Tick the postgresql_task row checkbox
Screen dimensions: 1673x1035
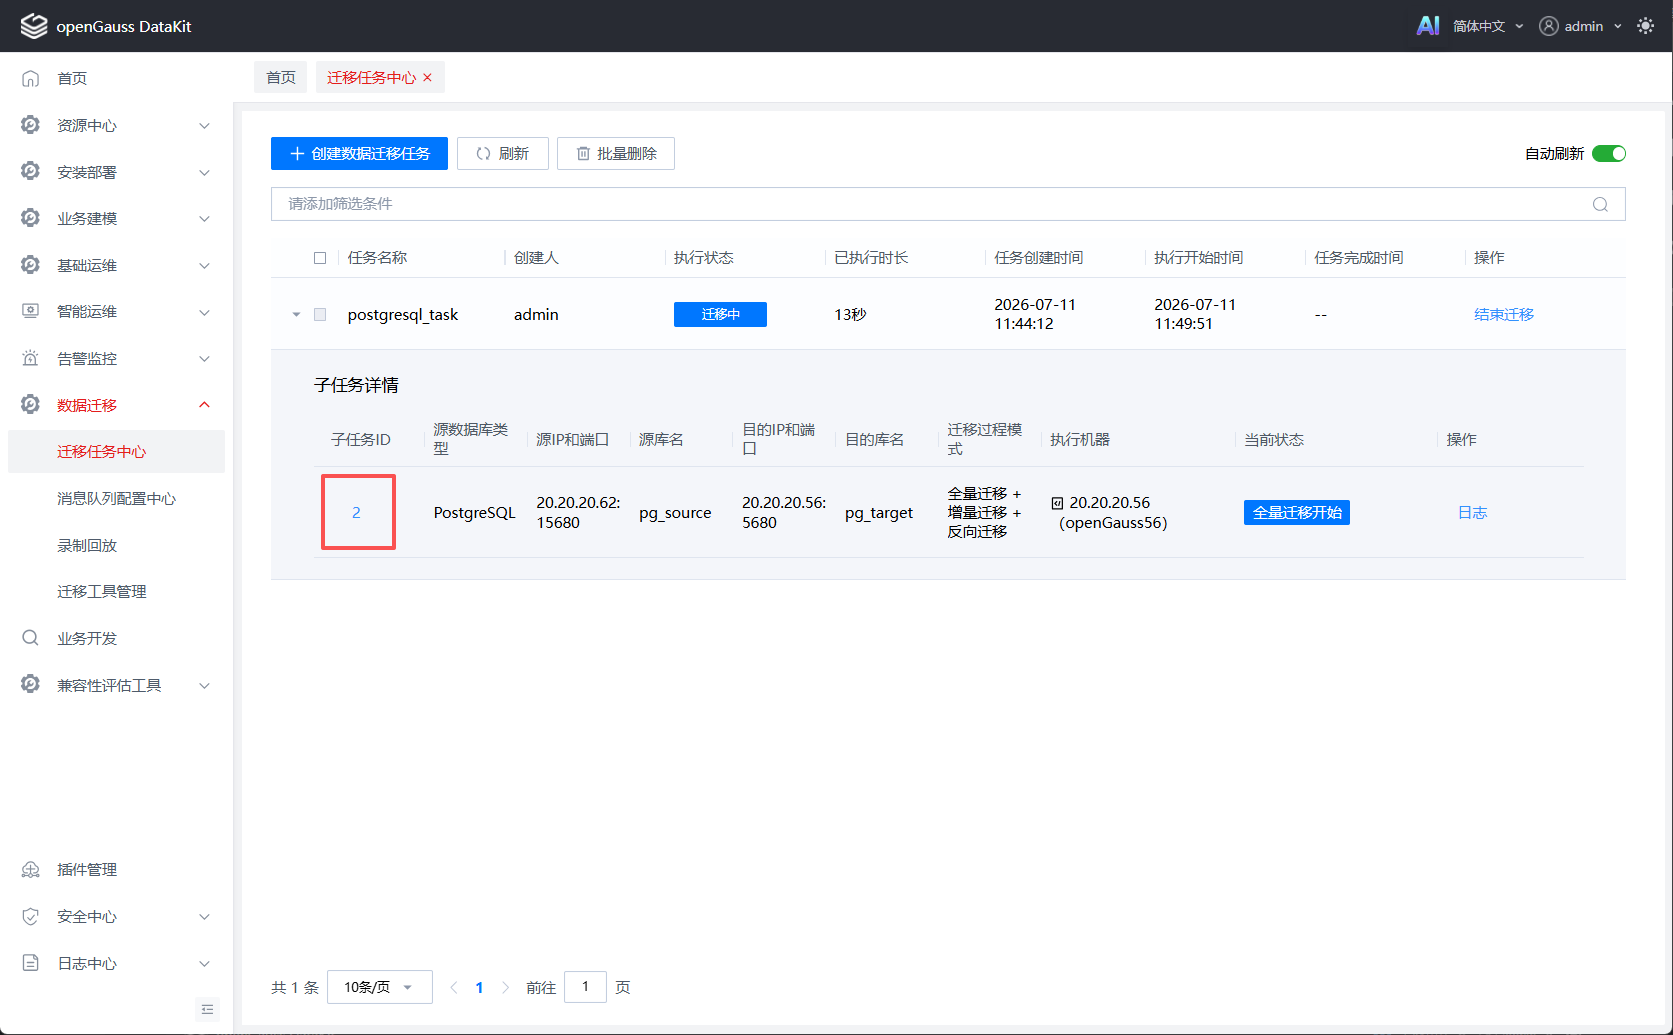(x=320, y=314)
